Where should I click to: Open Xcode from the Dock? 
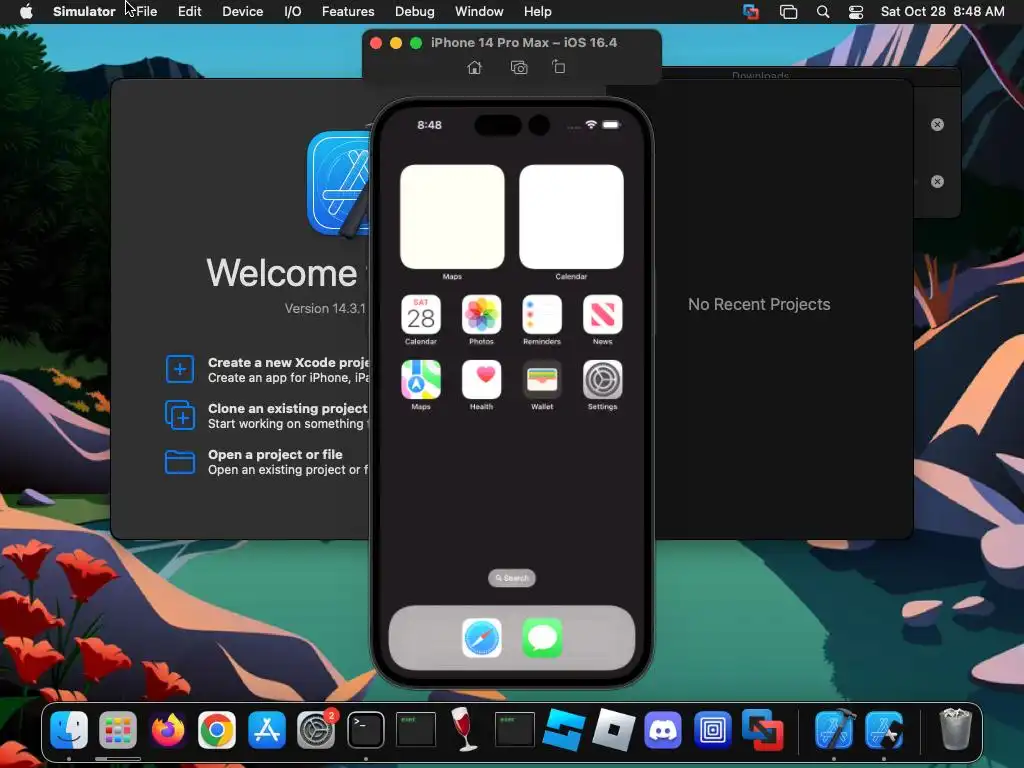coord(835,729)
